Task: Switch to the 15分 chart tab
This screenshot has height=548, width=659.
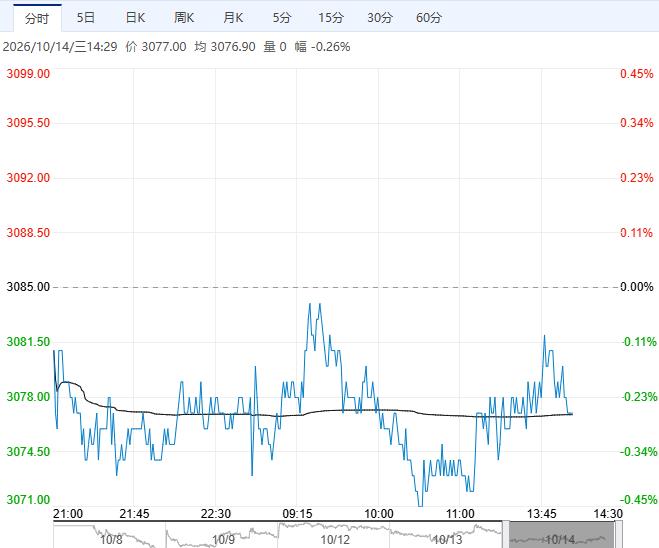Action: tap(331, 18)
